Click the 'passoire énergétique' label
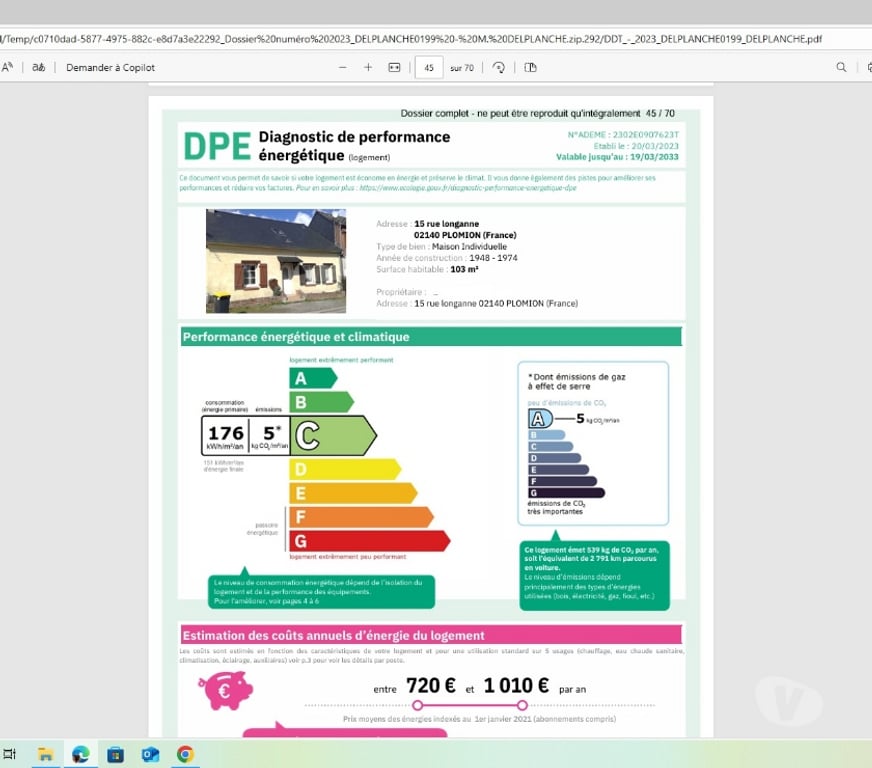Viewport: 872px width, 768px height. 262,529
